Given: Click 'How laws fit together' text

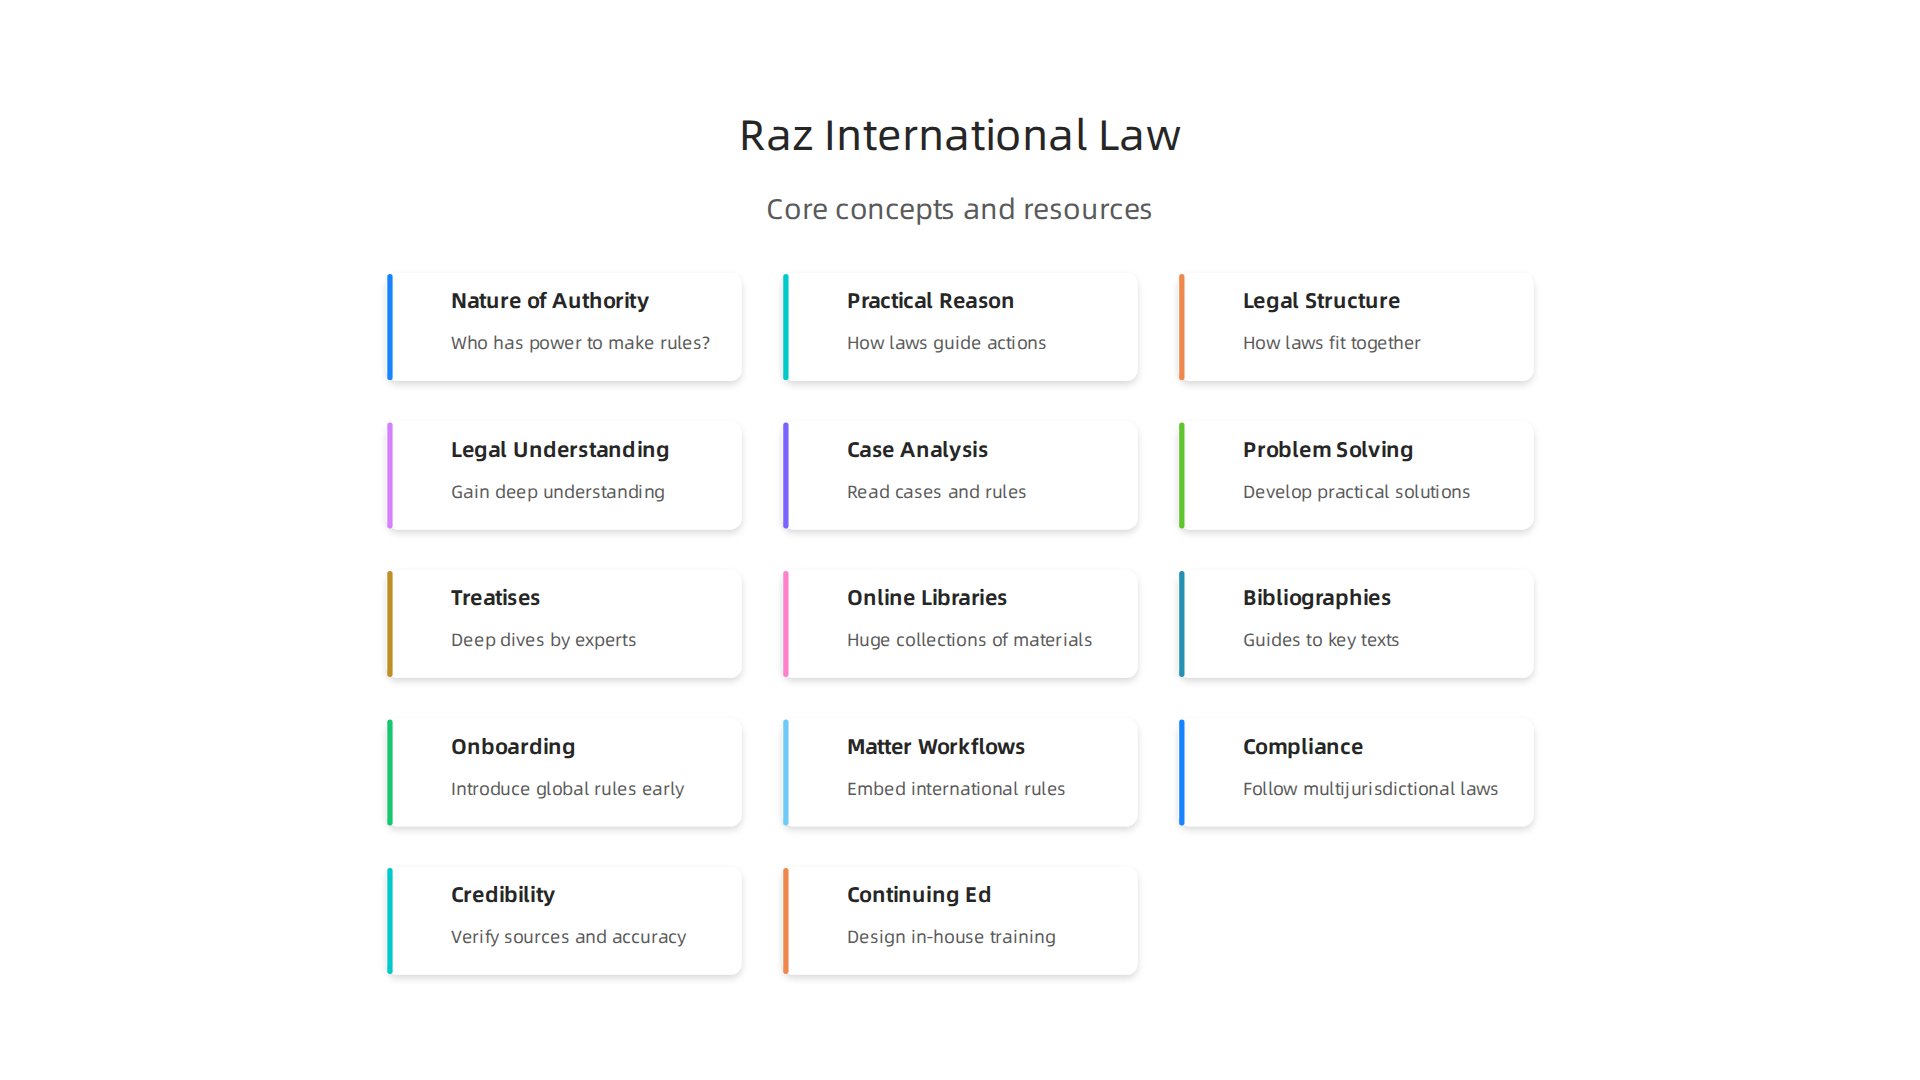Looking at the screenshot, I should [x=1331, y=343].
